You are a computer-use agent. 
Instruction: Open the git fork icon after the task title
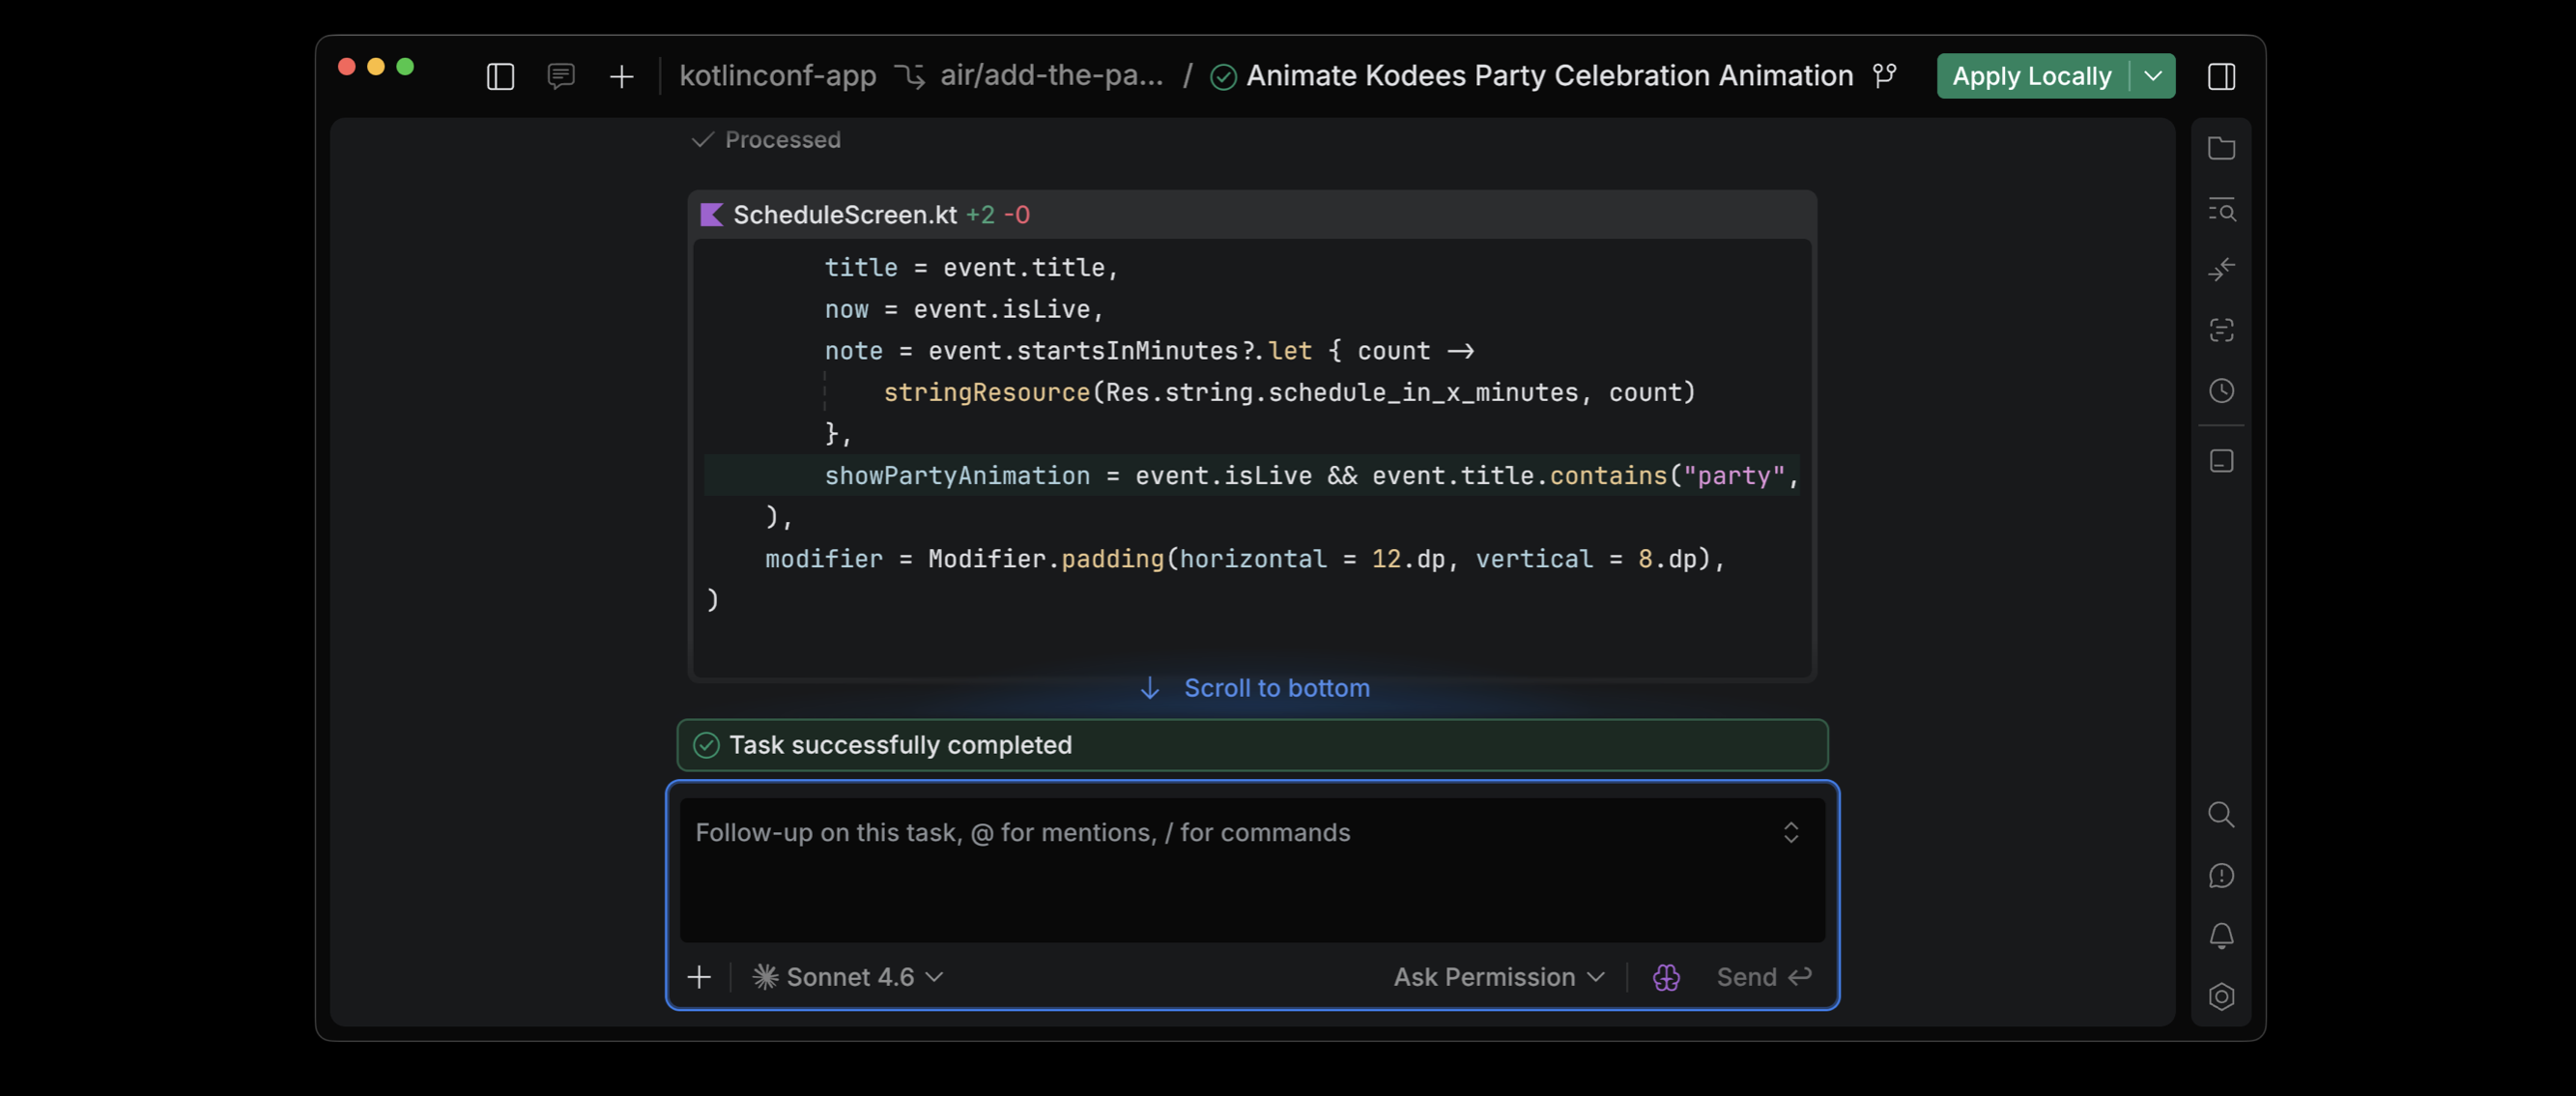pyautogui.click(x=1885, y=76)
